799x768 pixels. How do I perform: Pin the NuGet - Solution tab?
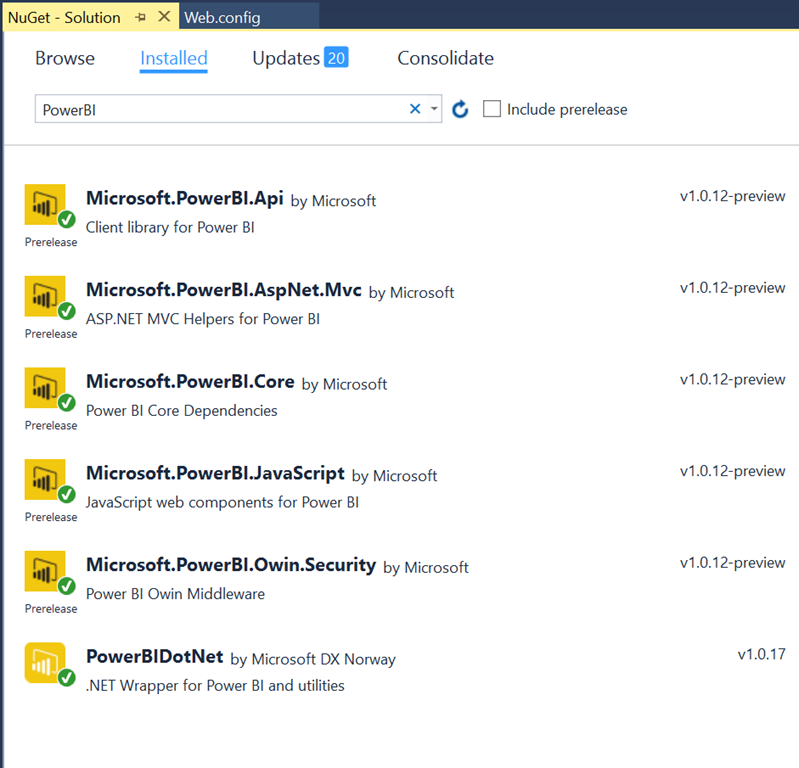[x=140, y=18]
